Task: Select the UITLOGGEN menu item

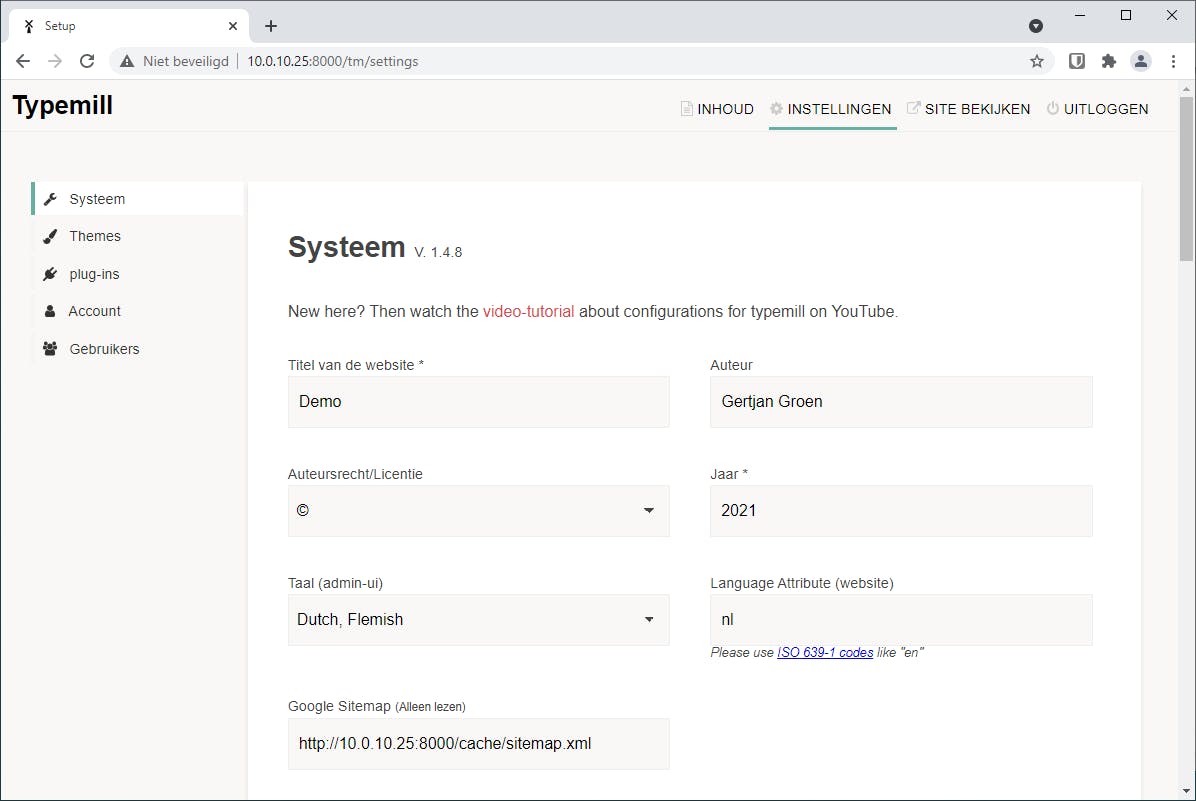Action: 1097,109
